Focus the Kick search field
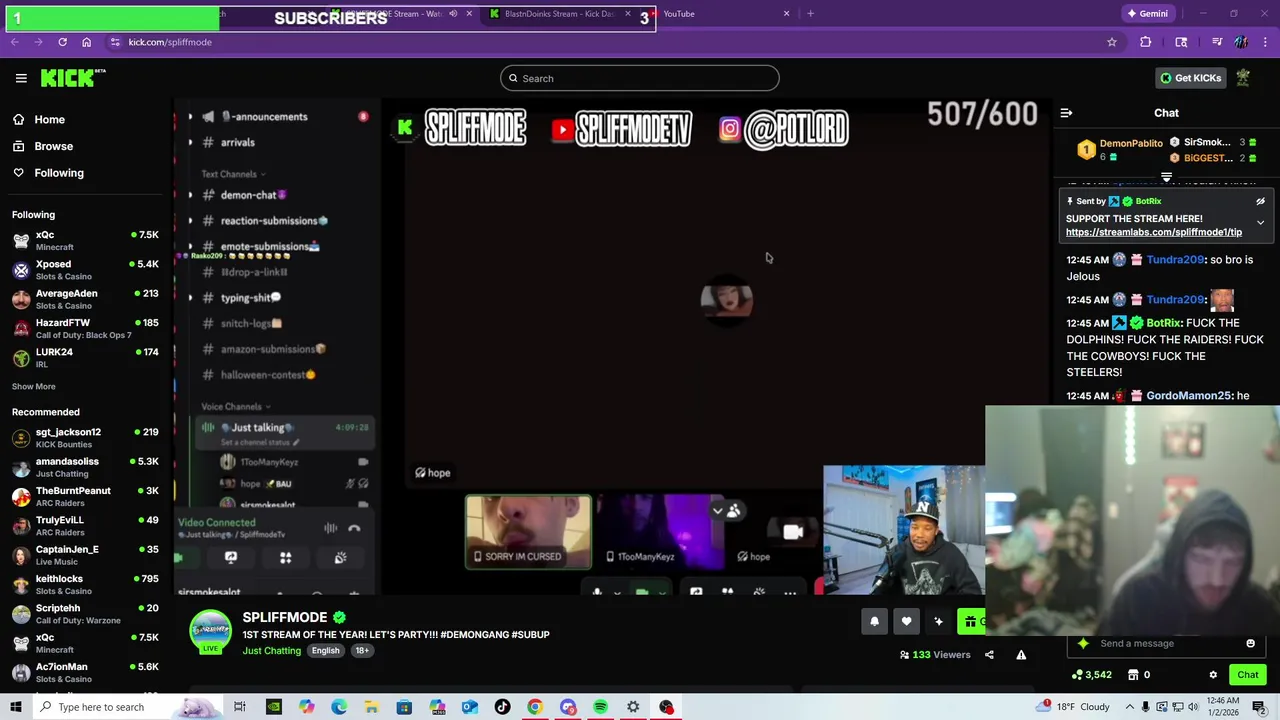The height and width of the screenshot is (720, 1280). point(640,78)
